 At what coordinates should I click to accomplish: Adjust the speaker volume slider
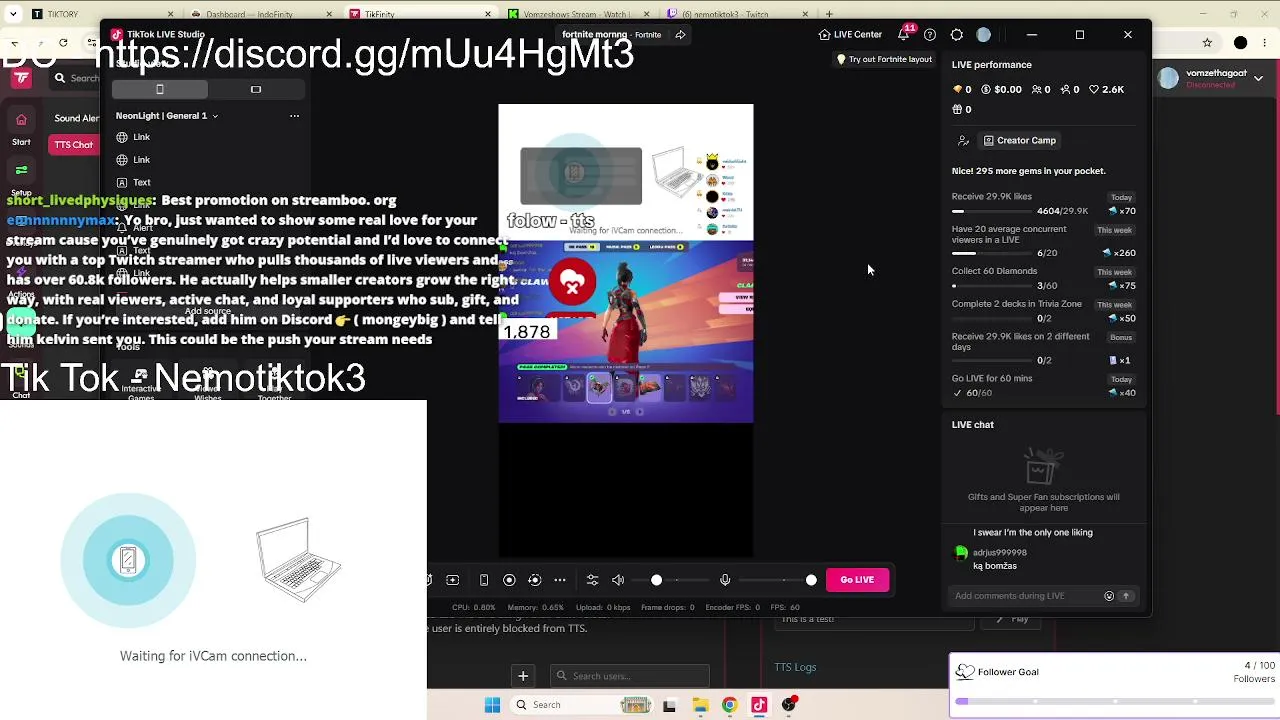[x=670, y=580]
